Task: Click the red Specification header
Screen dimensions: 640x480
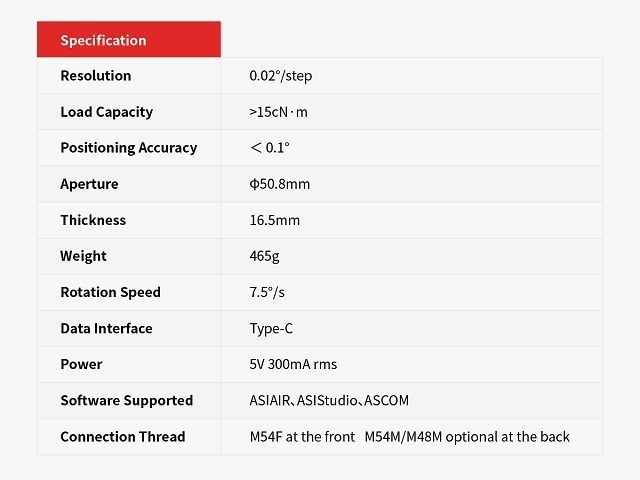Action: 104,40
